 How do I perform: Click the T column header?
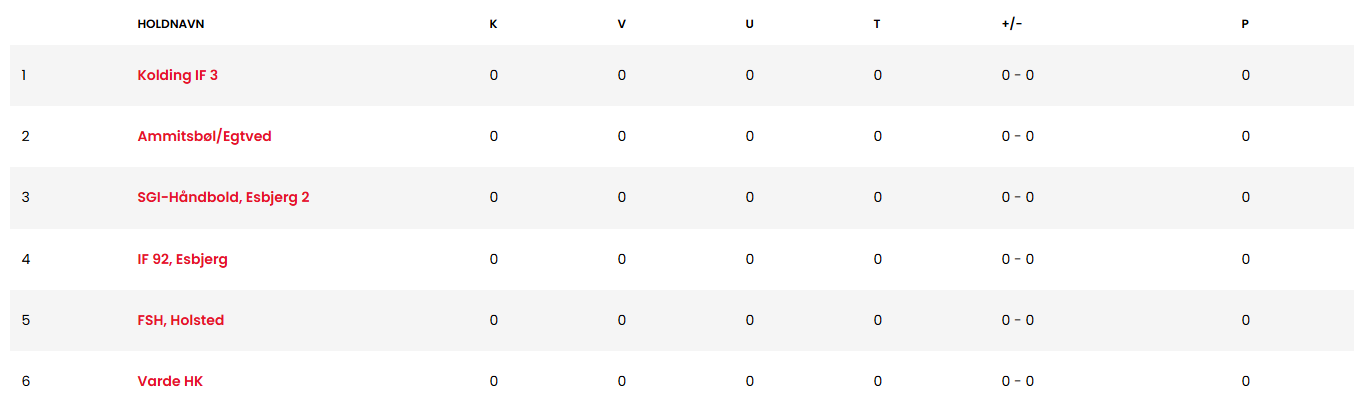coord(877,24)
